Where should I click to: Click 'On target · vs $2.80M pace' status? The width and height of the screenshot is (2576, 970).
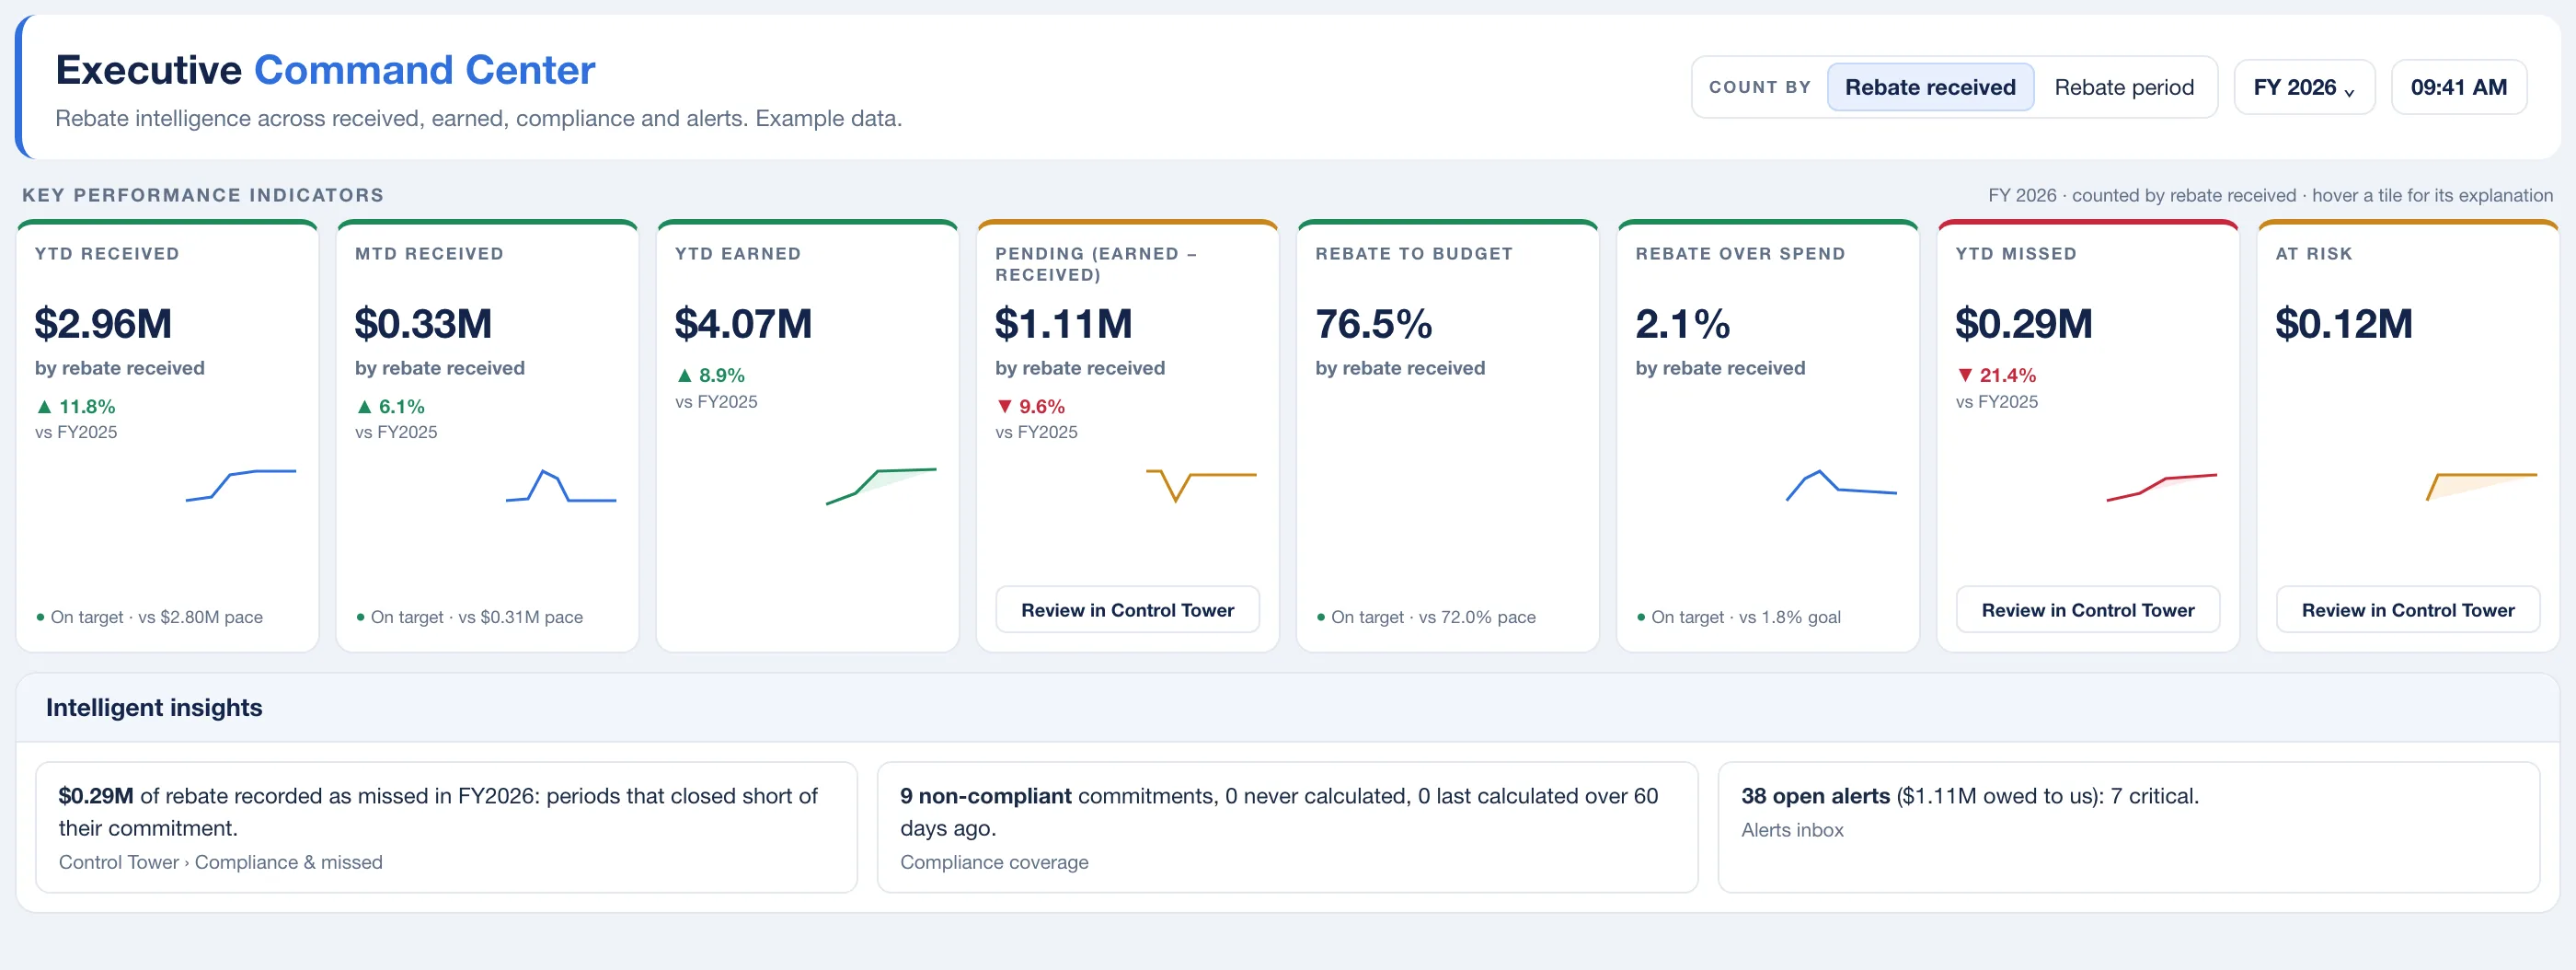click(x=149, y=617)
